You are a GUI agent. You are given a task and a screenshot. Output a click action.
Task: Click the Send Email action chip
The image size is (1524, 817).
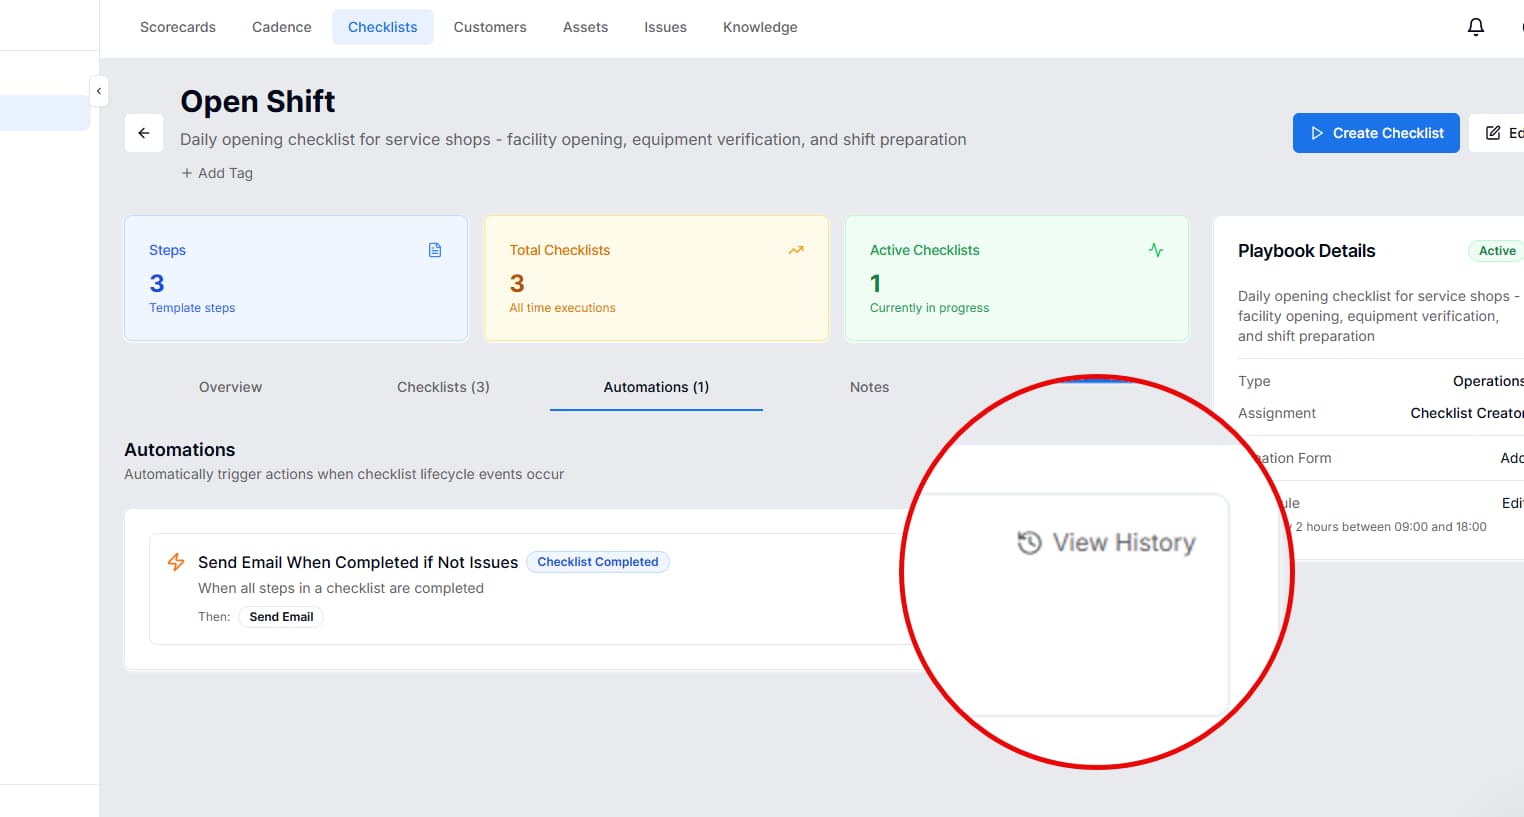[x=281, y=617]
